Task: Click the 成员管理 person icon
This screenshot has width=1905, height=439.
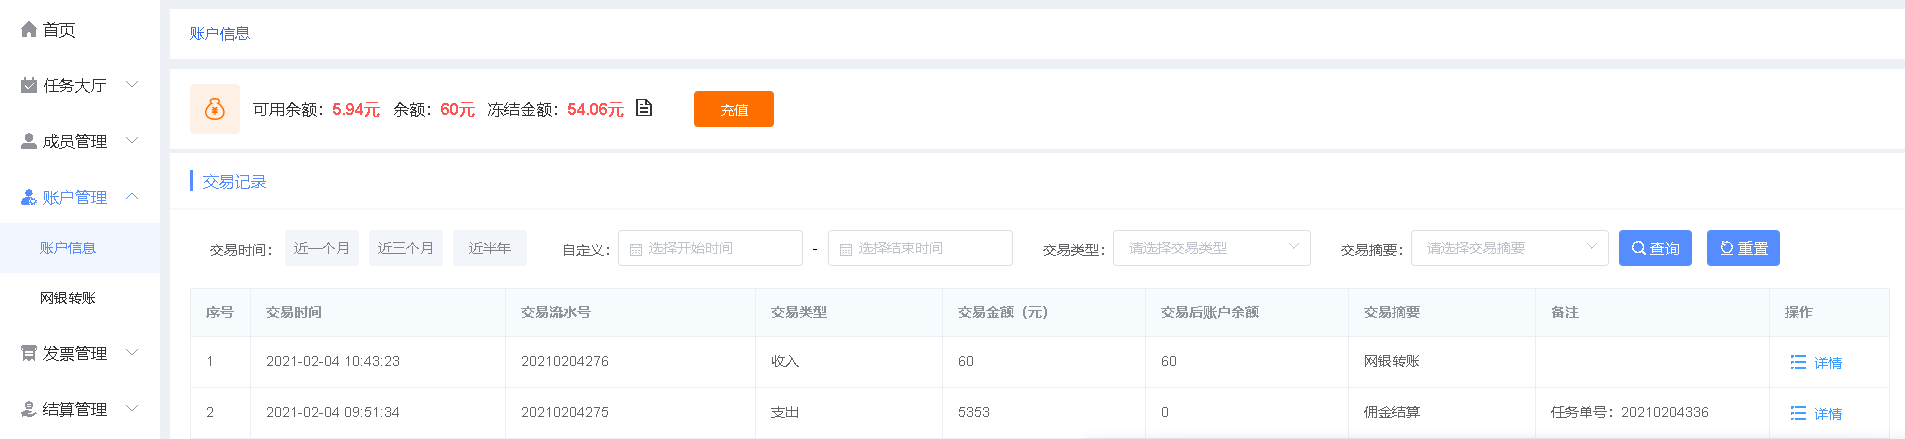Action: [x=29, y=142]
